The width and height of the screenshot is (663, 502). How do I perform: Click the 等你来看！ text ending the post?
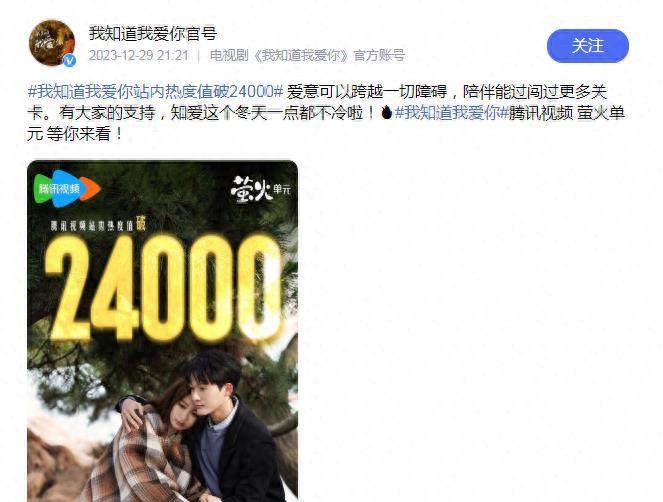coord(85,134)
